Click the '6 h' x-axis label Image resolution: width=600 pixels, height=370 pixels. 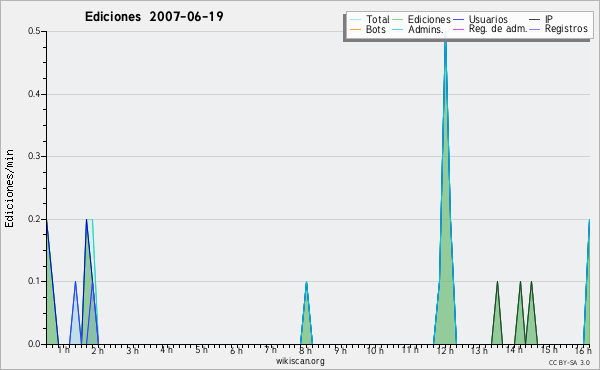tap(236, 350)
